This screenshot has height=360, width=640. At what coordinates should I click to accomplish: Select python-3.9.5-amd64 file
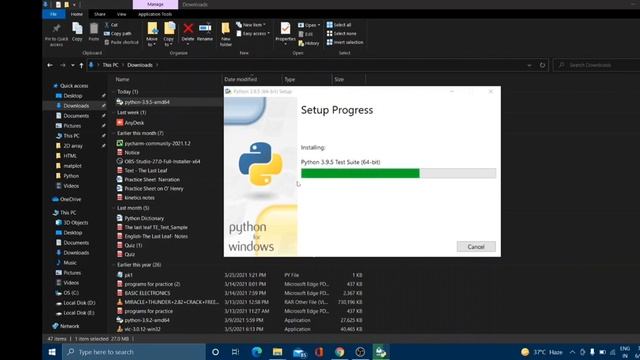[147, 102]
